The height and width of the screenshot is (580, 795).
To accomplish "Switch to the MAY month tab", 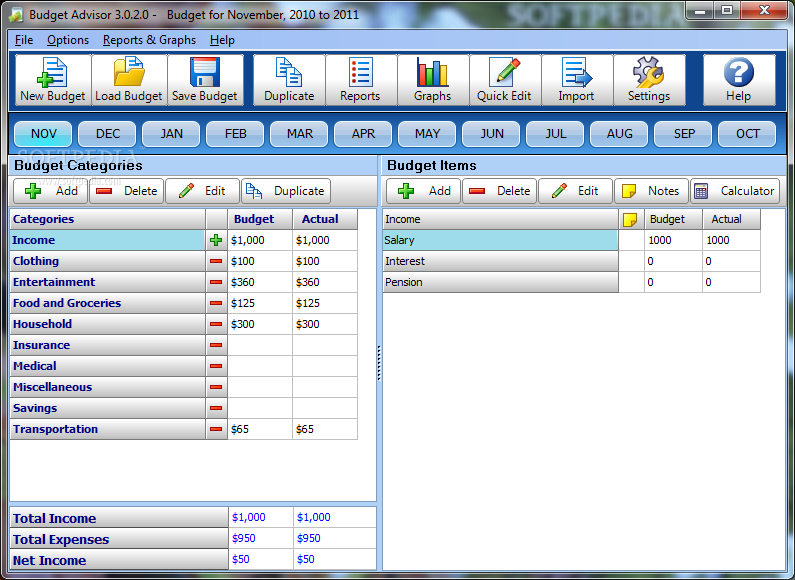I will (427, 134).
